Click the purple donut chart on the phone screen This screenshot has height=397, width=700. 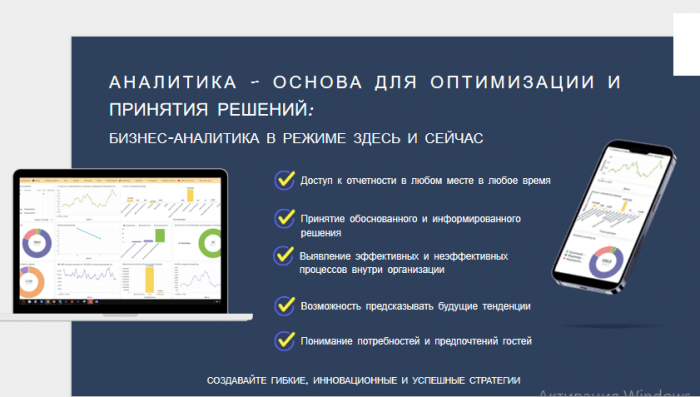point(606,263)
